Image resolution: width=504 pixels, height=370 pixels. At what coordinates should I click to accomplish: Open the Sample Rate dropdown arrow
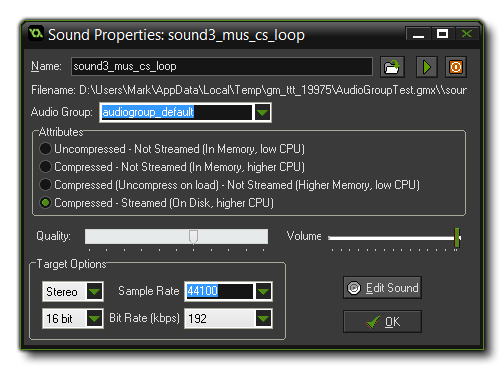(x=263, y=291)
